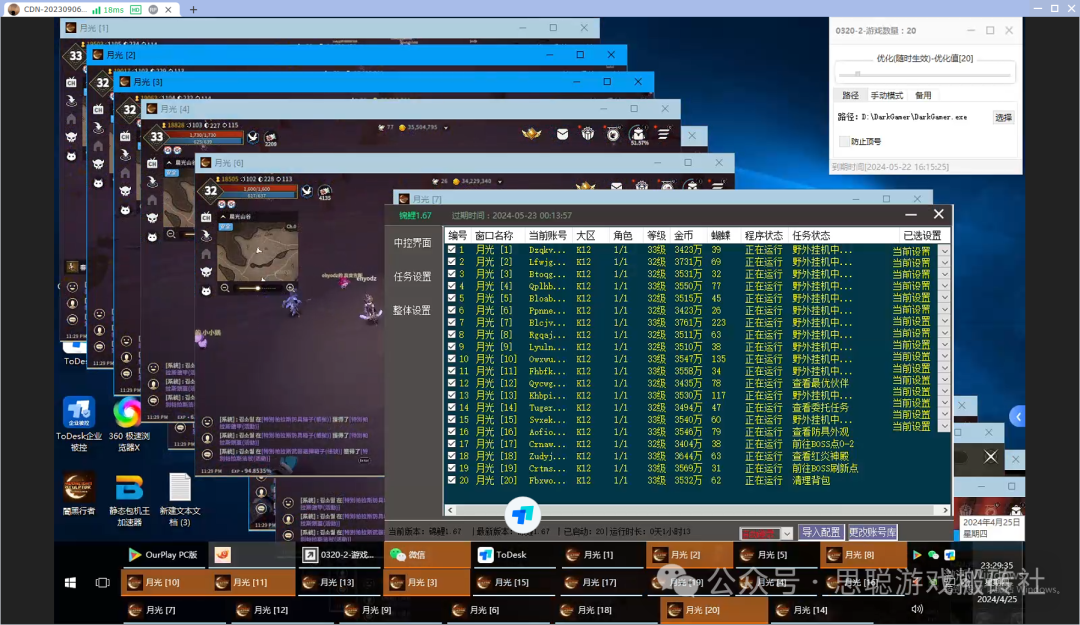
Task: Switch to the 任务设置 tab
Action: [x=412, y=277]
